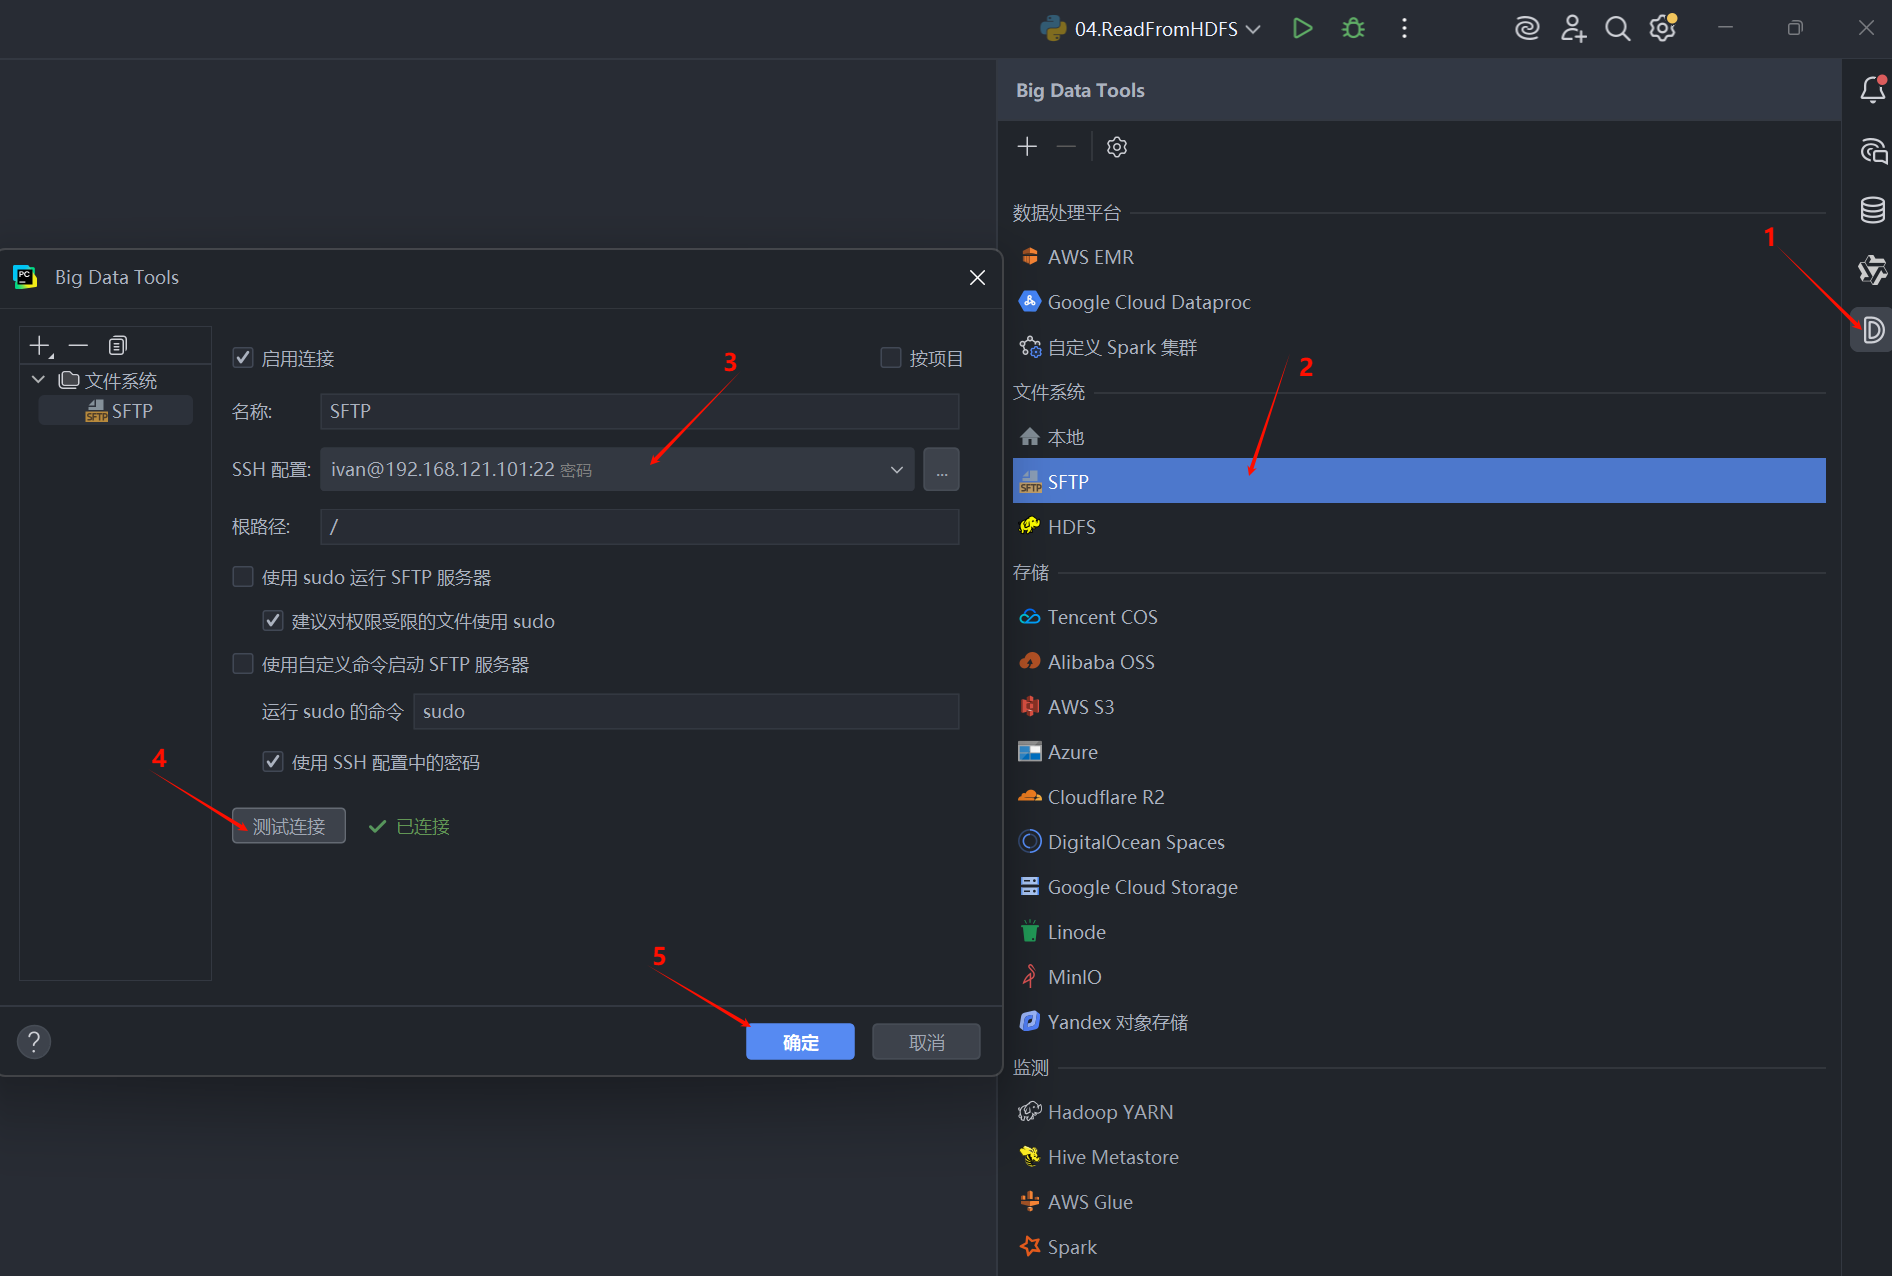The image size is (1892, 1276).
Task: Confirm with the 确定 button
Action: click(x=800, y=1042)
